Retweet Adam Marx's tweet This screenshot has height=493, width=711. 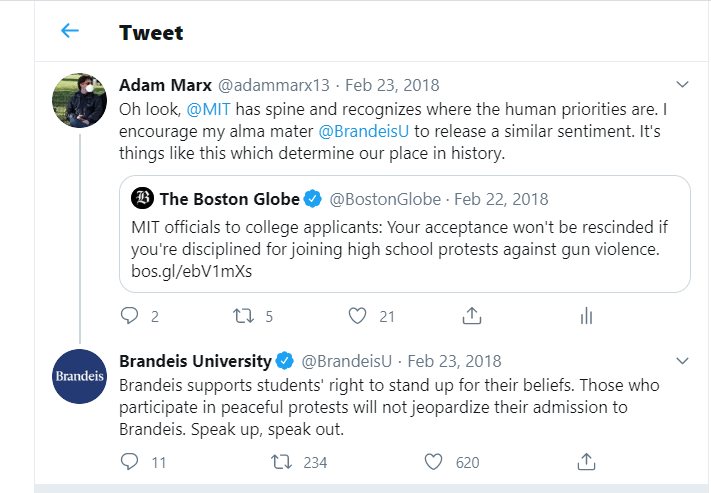(x=242, y=316)
